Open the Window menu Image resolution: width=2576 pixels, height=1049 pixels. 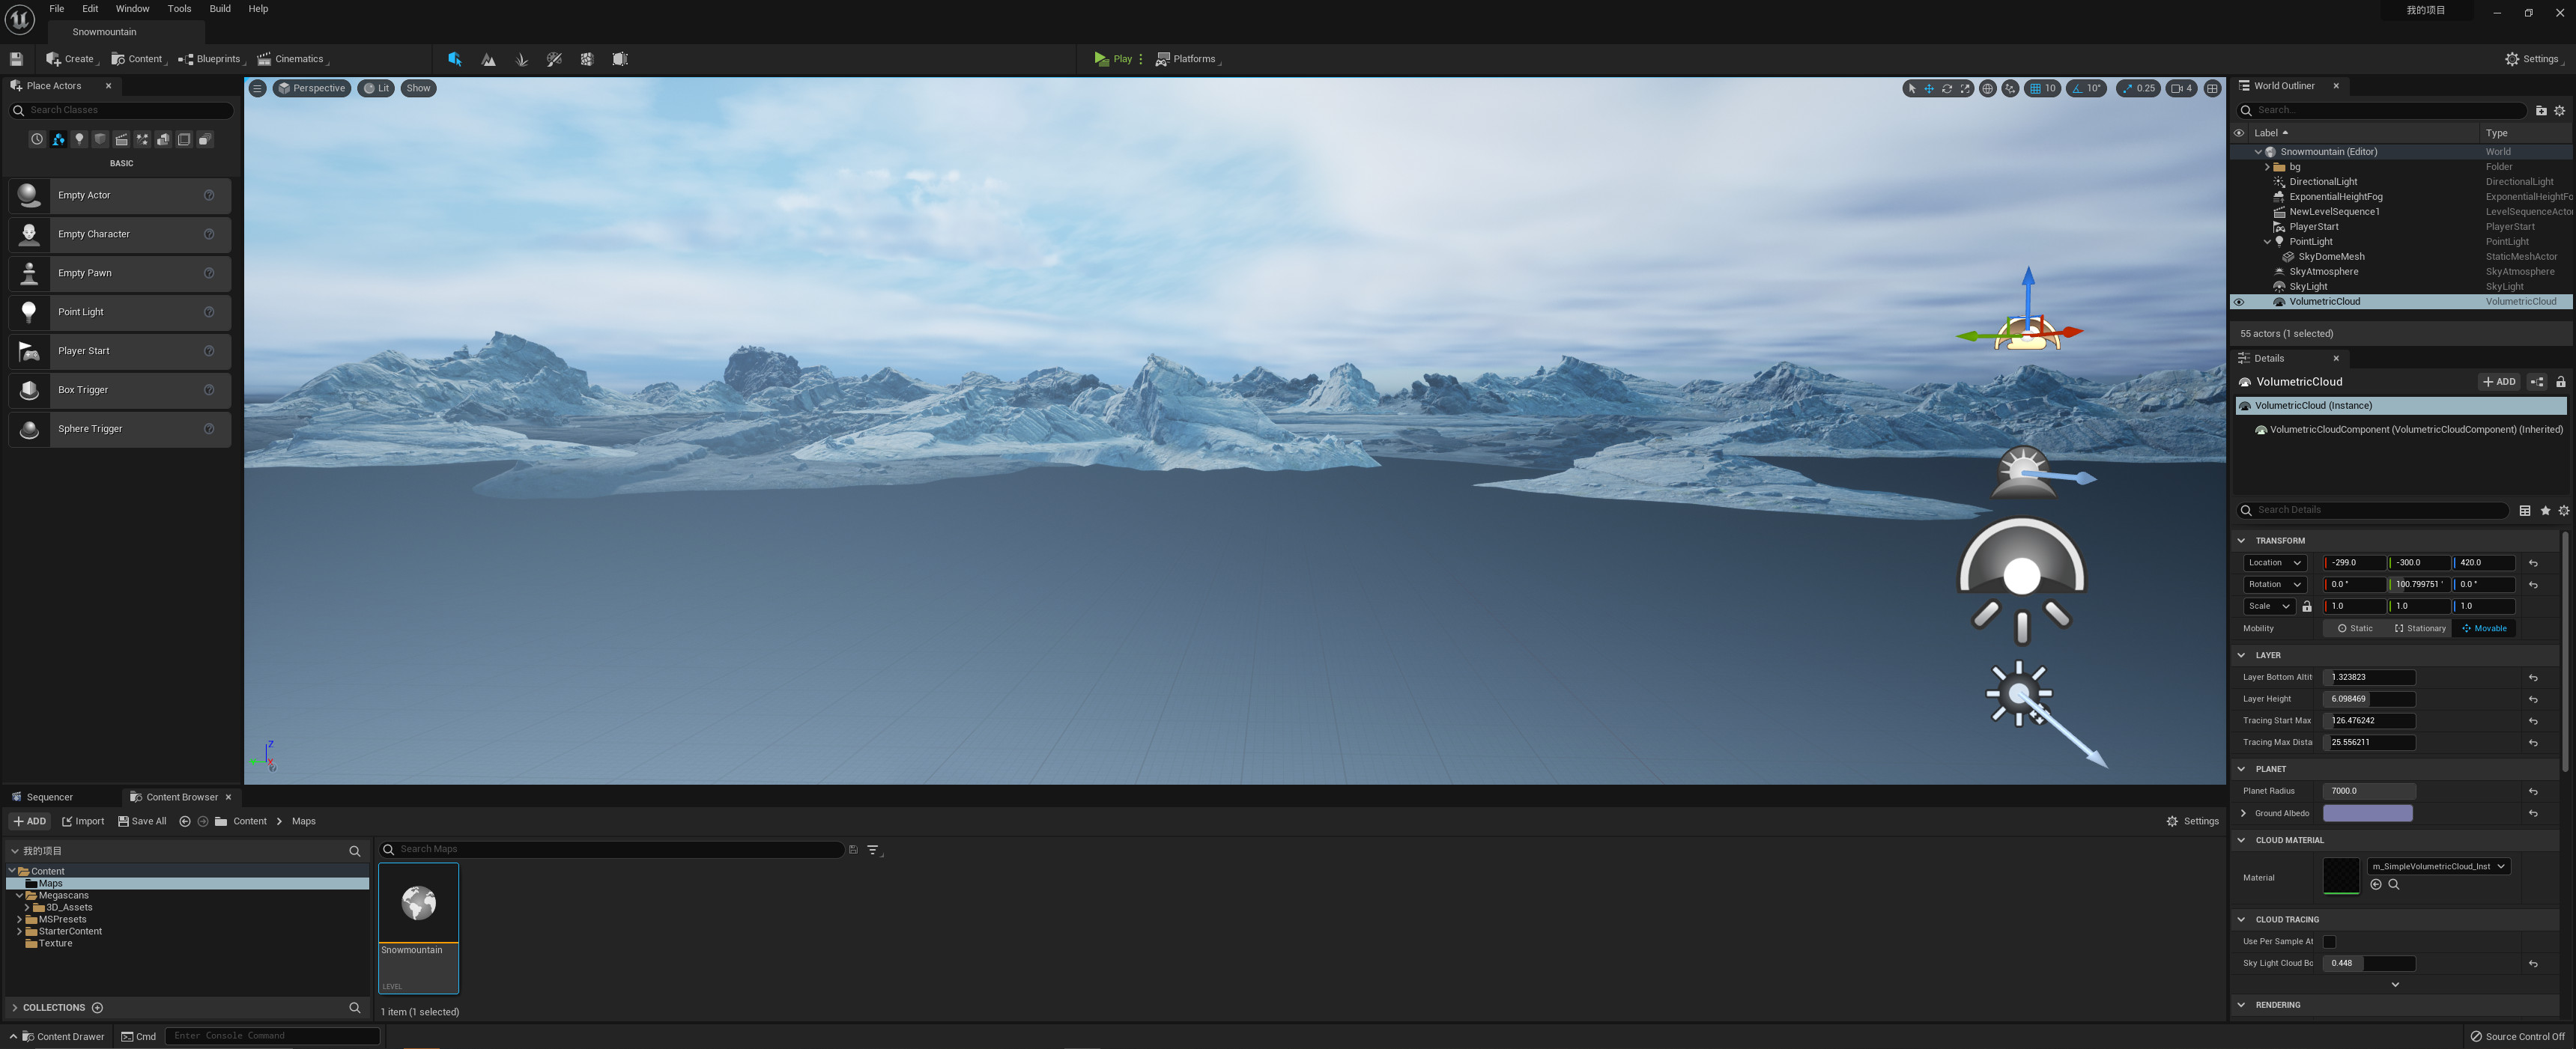tap(132, 9)
